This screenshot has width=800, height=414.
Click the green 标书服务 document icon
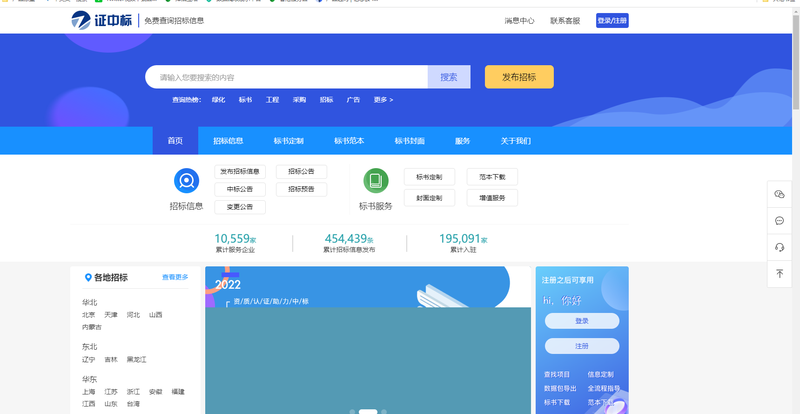(376, 181)
